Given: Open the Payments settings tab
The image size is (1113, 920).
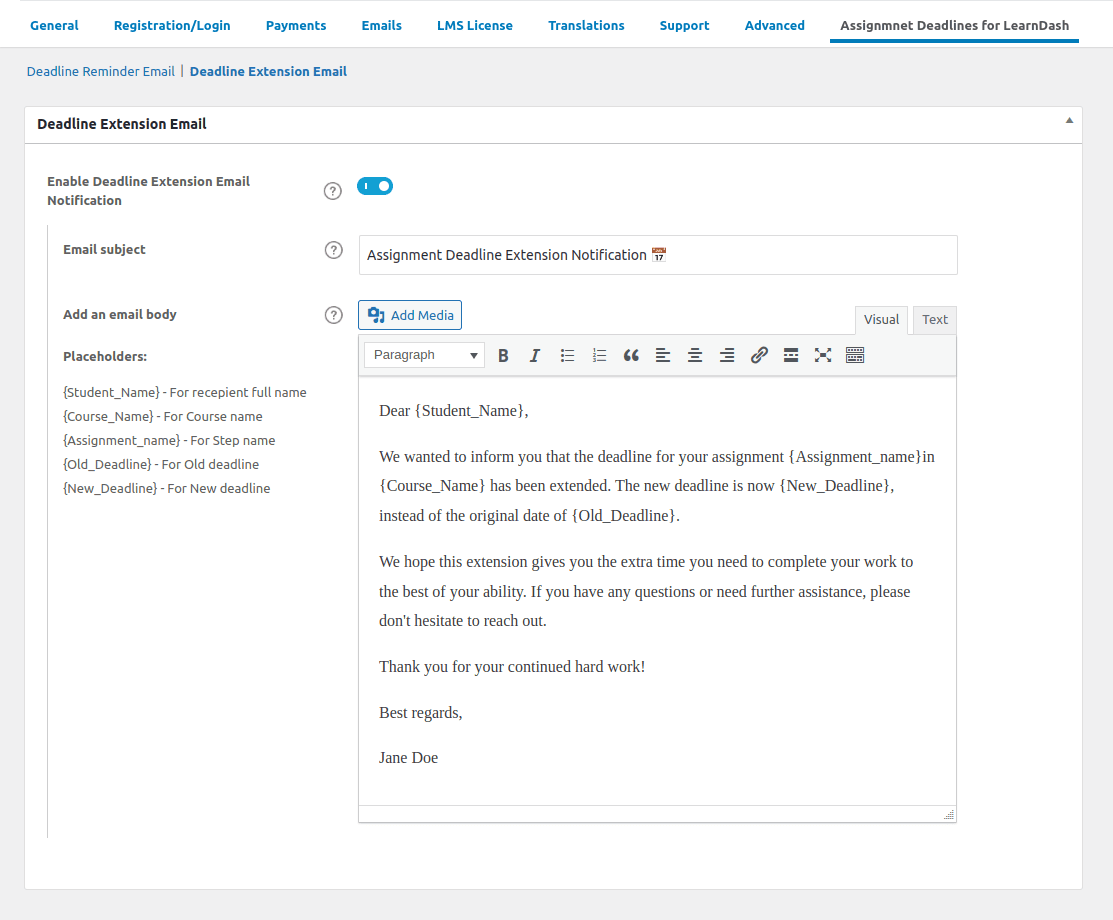Looking at the screenshot, I should coord(296,25).
